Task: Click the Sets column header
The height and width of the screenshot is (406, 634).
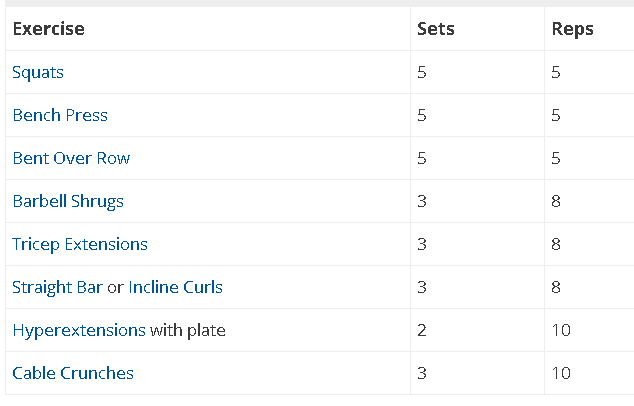Action: [435, 29]
